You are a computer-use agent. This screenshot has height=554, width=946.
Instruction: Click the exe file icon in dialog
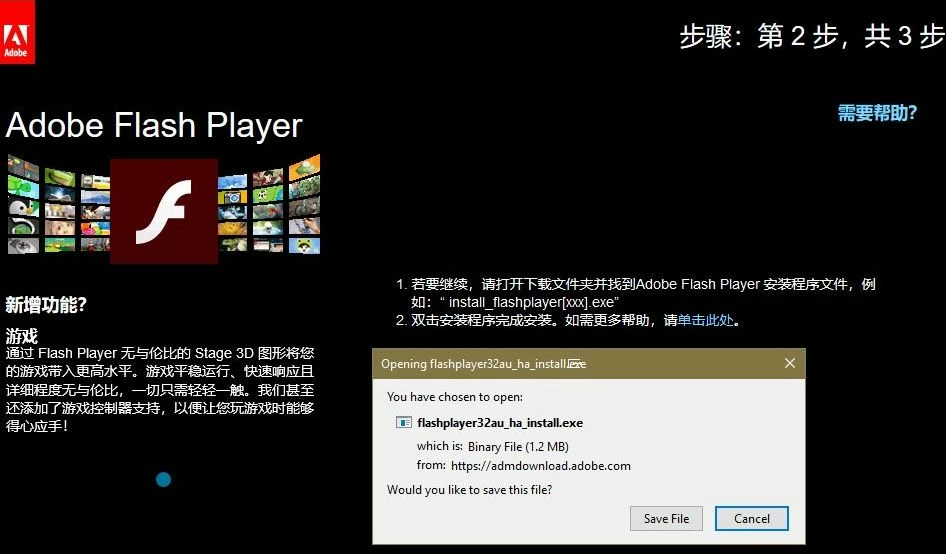[x=404, y=422]
